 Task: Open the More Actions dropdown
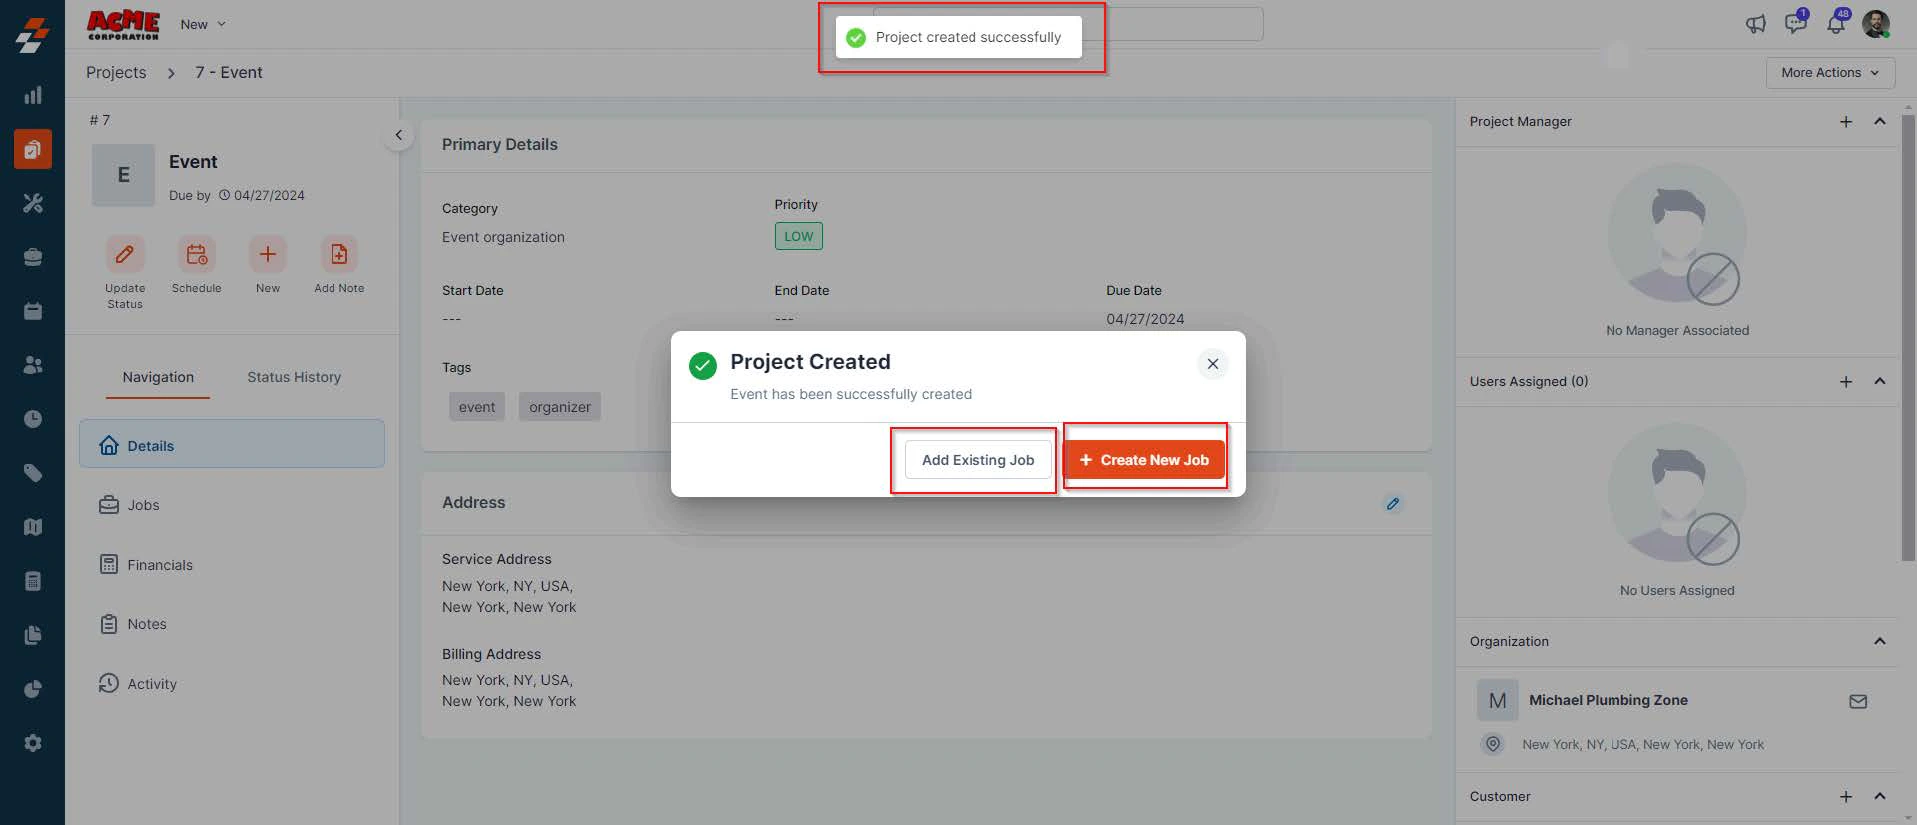pyautogui.click(x=1830, y=73)
